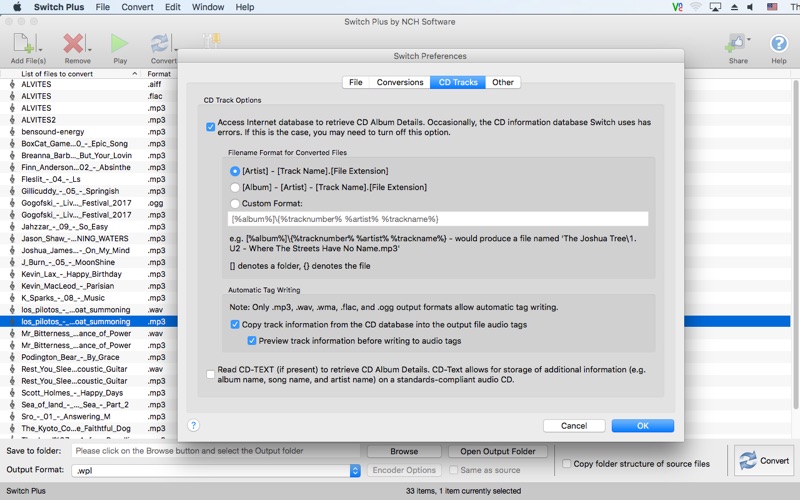Click the Open Output Folder button
This screenshot has width=800, height=500.
coord(498,452)
